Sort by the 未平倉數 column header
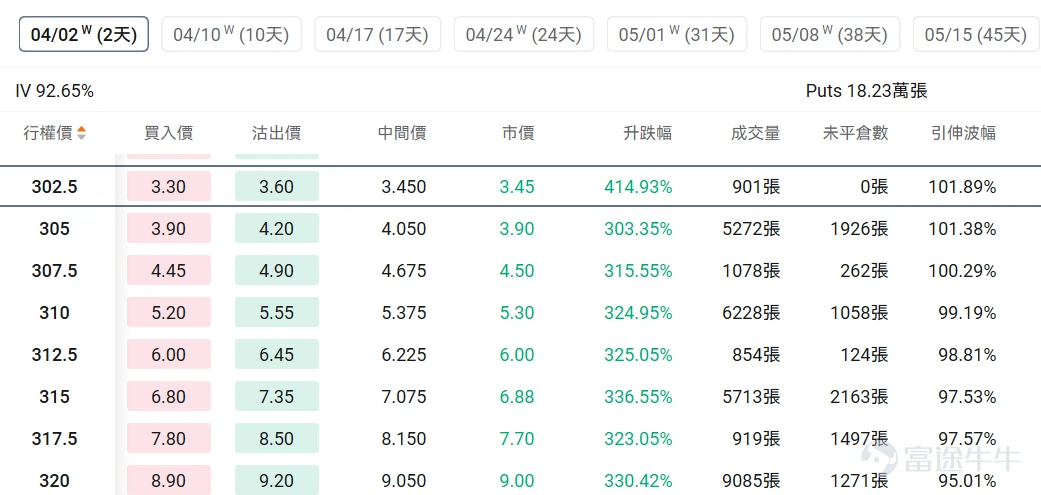The height and width of the screenshot is (495, 1041). [856, 133]
